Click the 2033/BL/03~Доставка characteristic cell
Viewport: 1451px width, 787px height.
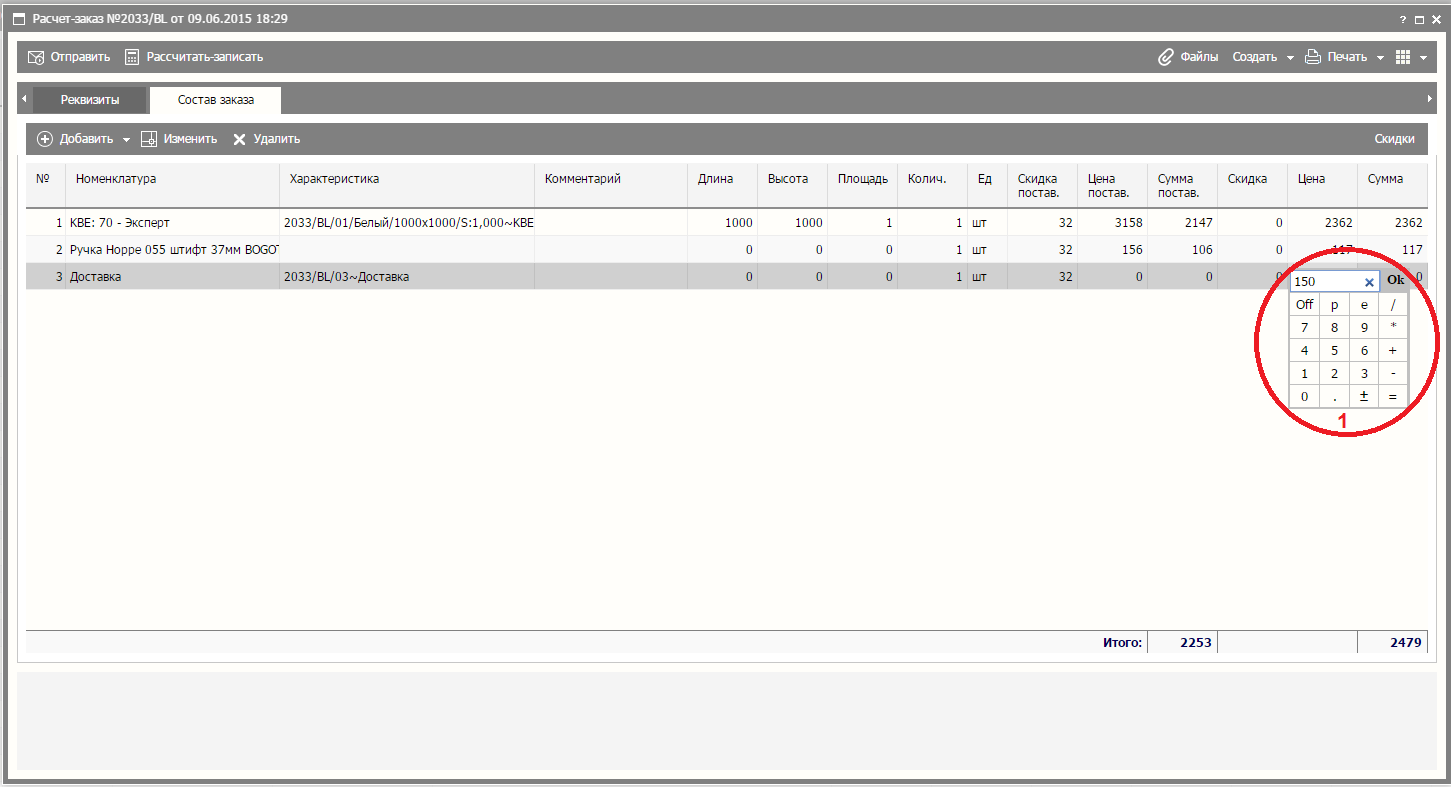point(407,277)
